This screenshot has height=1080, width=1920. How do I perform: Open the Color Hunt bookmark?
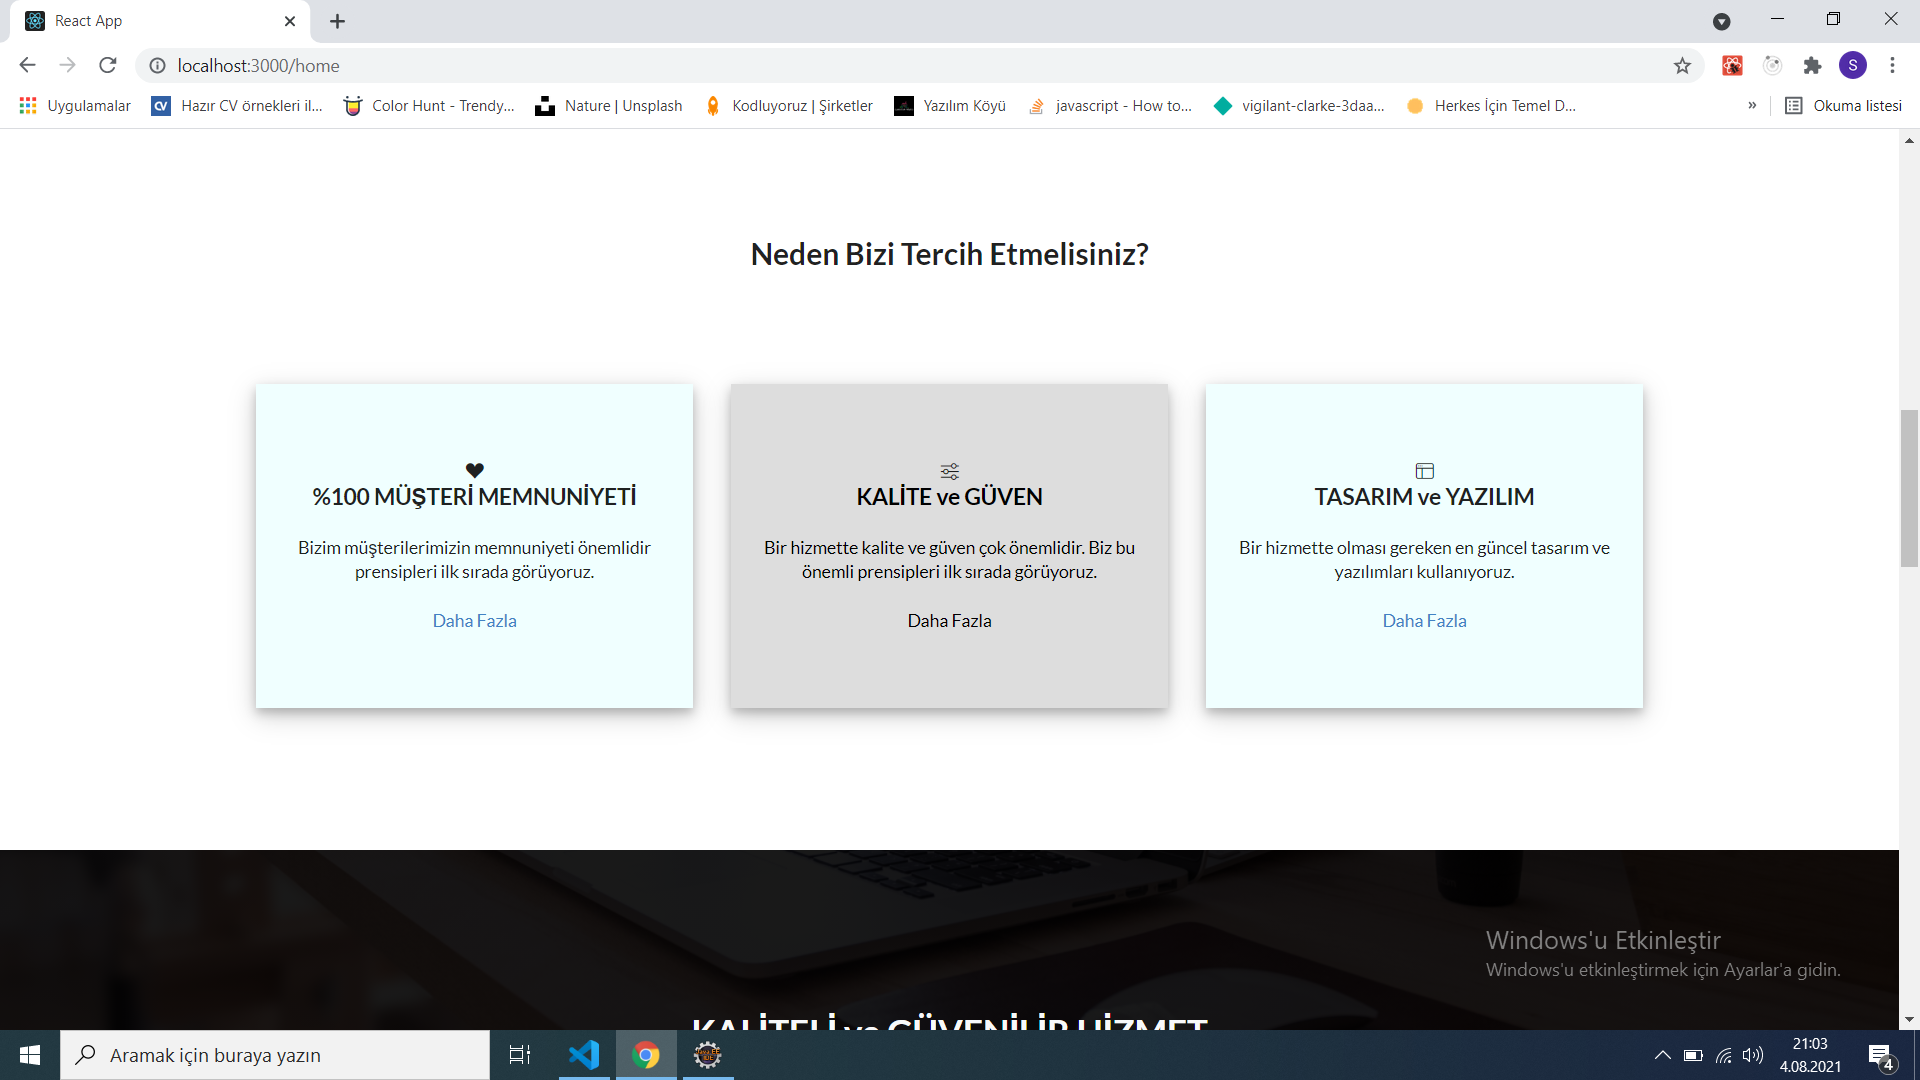tap(428, 105)
